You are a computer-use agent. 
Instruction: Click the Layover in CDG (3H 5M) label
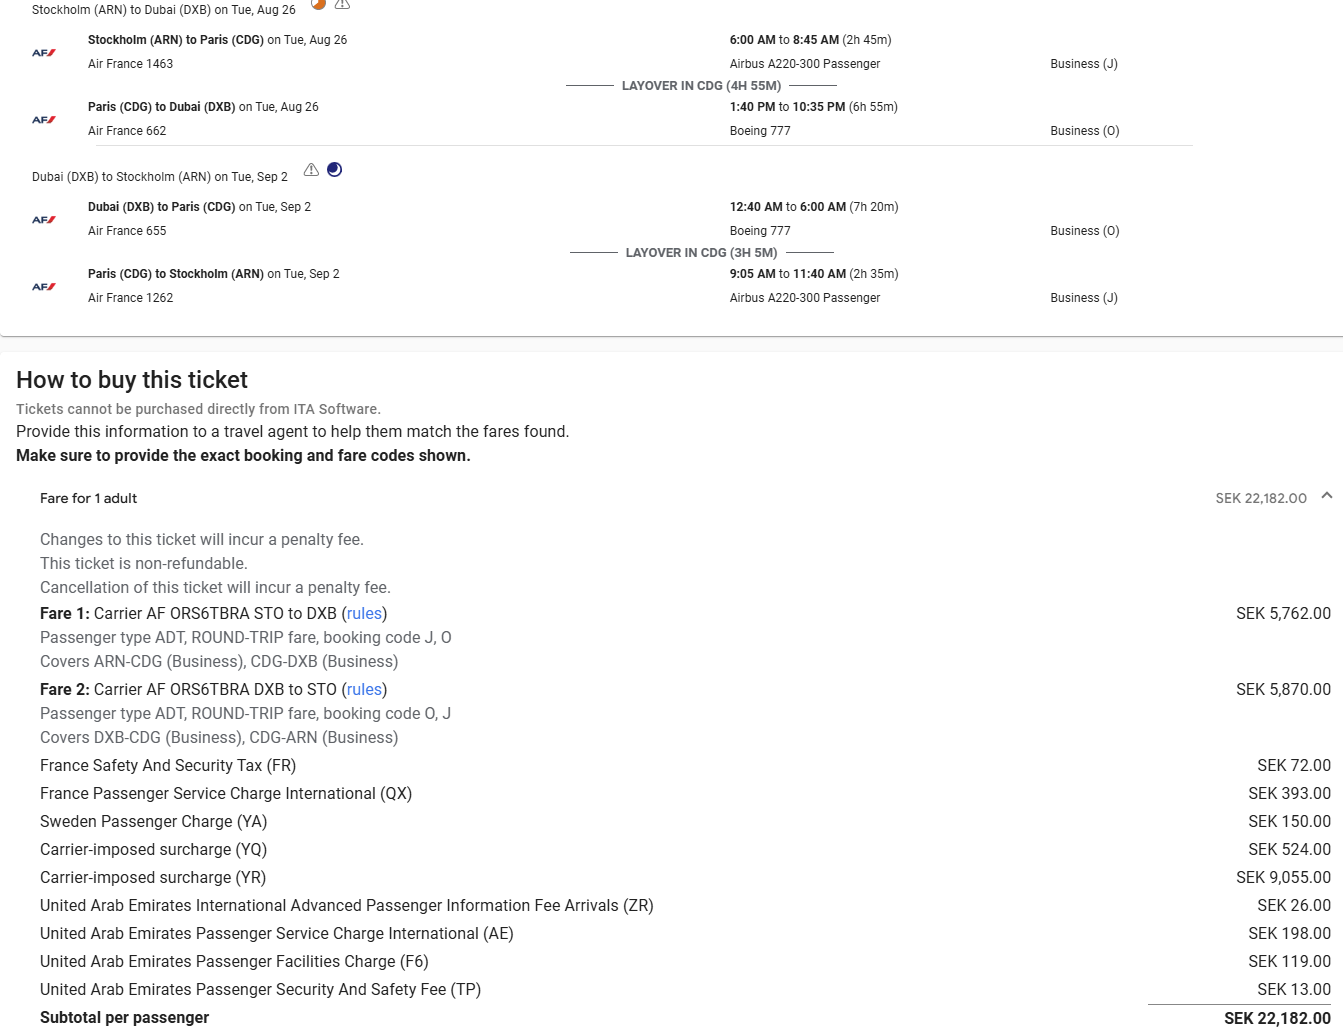(701, 253)
